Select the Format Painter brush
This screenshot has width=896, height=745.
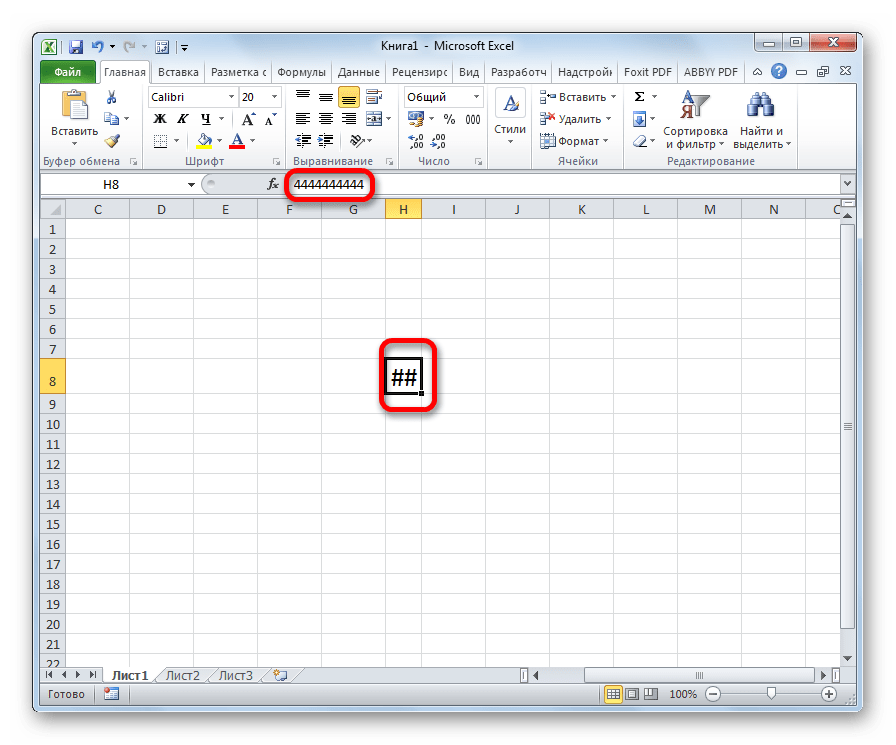click(x=112, y=141)
